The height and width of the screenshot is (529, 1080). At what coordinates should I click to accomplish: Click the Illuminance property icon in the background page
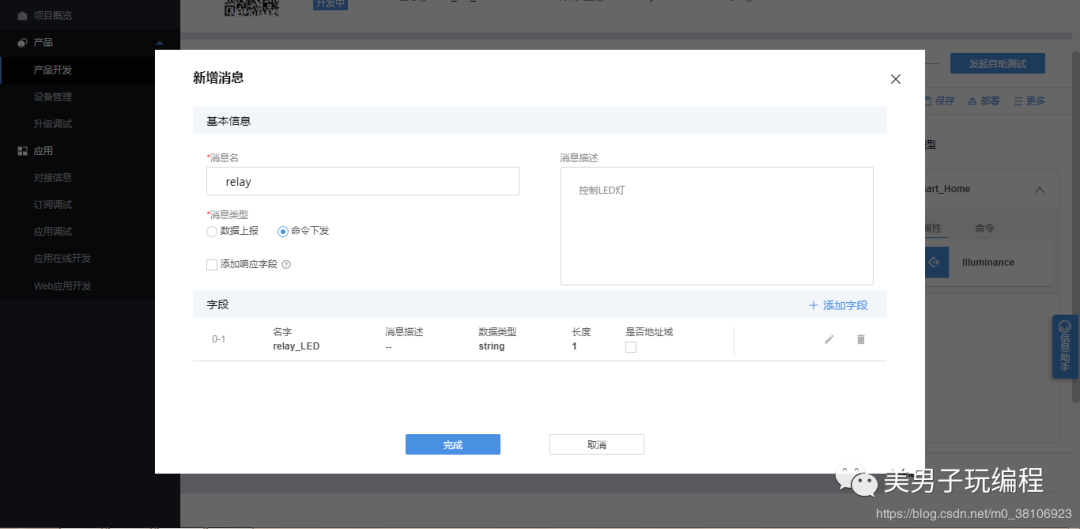pyautogui.click(x=935, y=262)
